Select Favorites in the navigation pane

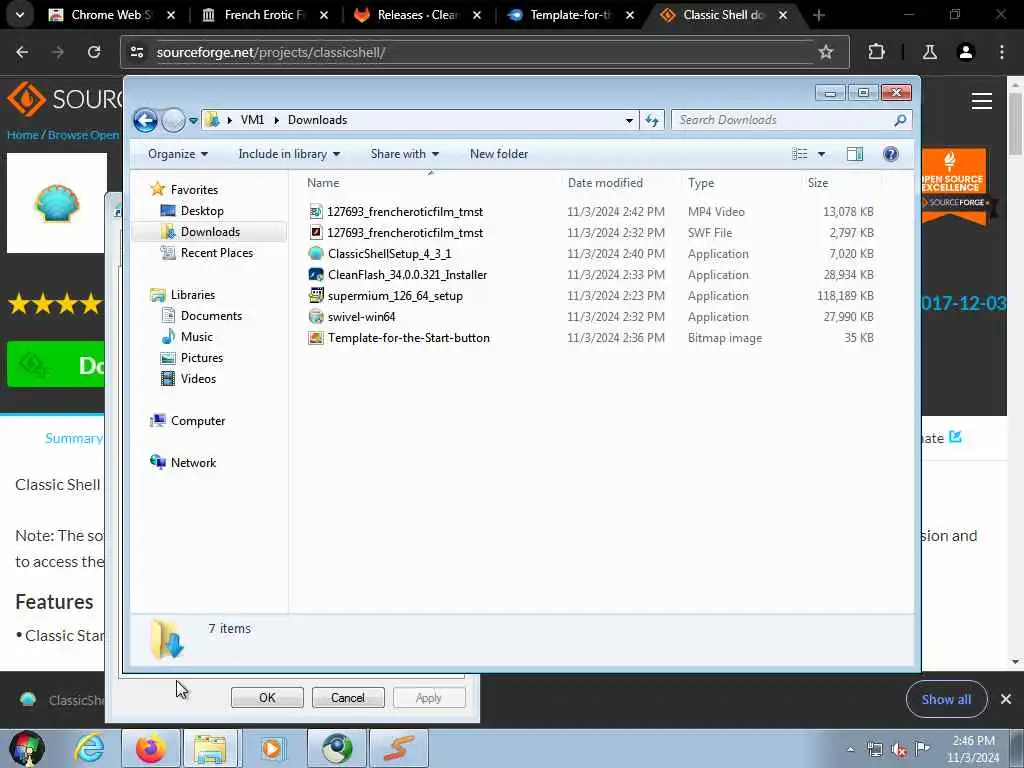194,189
